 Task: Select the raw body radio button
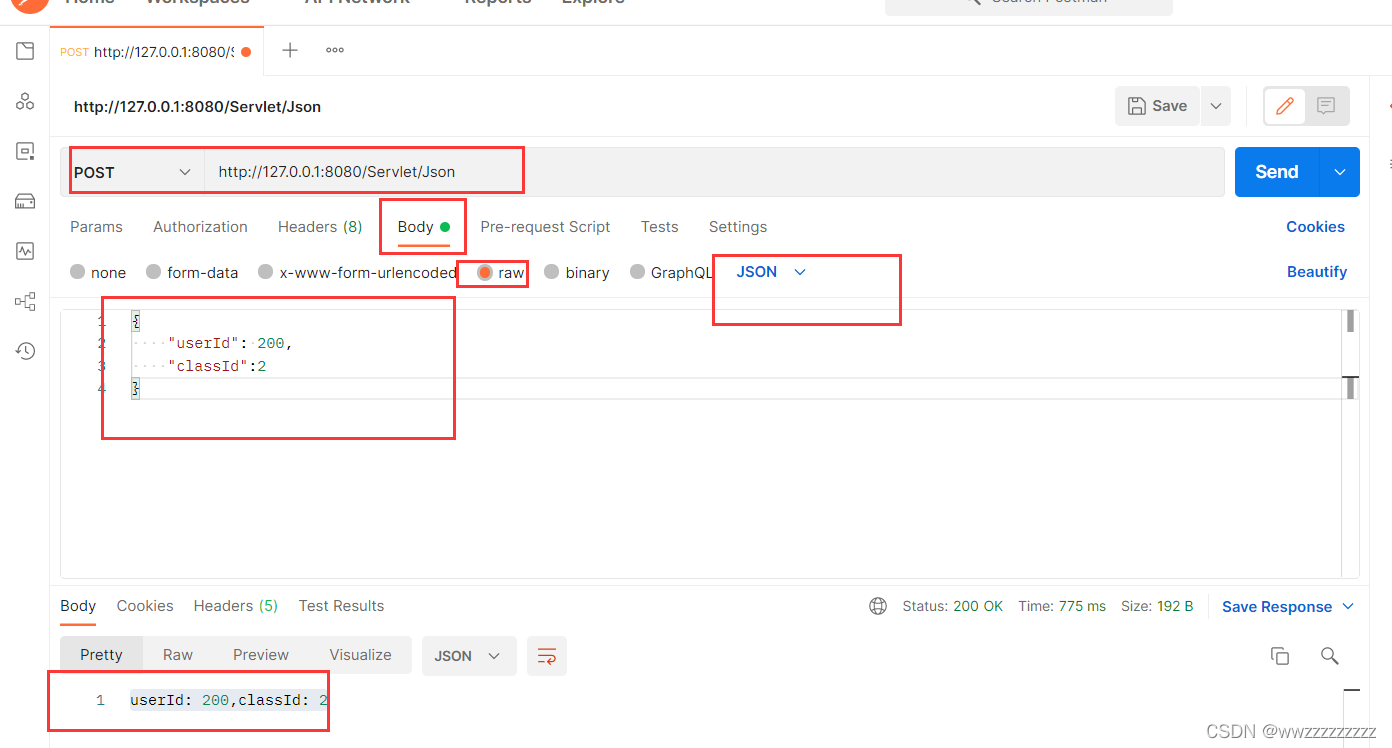tap(485, 272)
